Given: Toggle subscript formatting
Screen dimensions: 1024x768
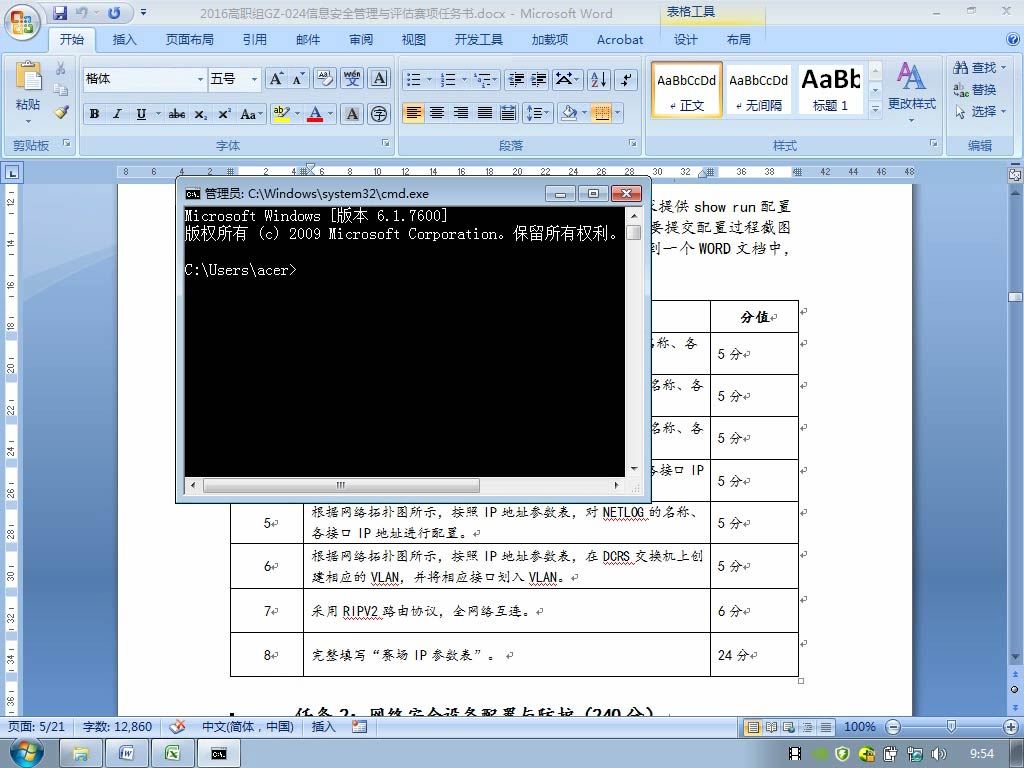Looking at the screenshot, I should click(201, 114).
